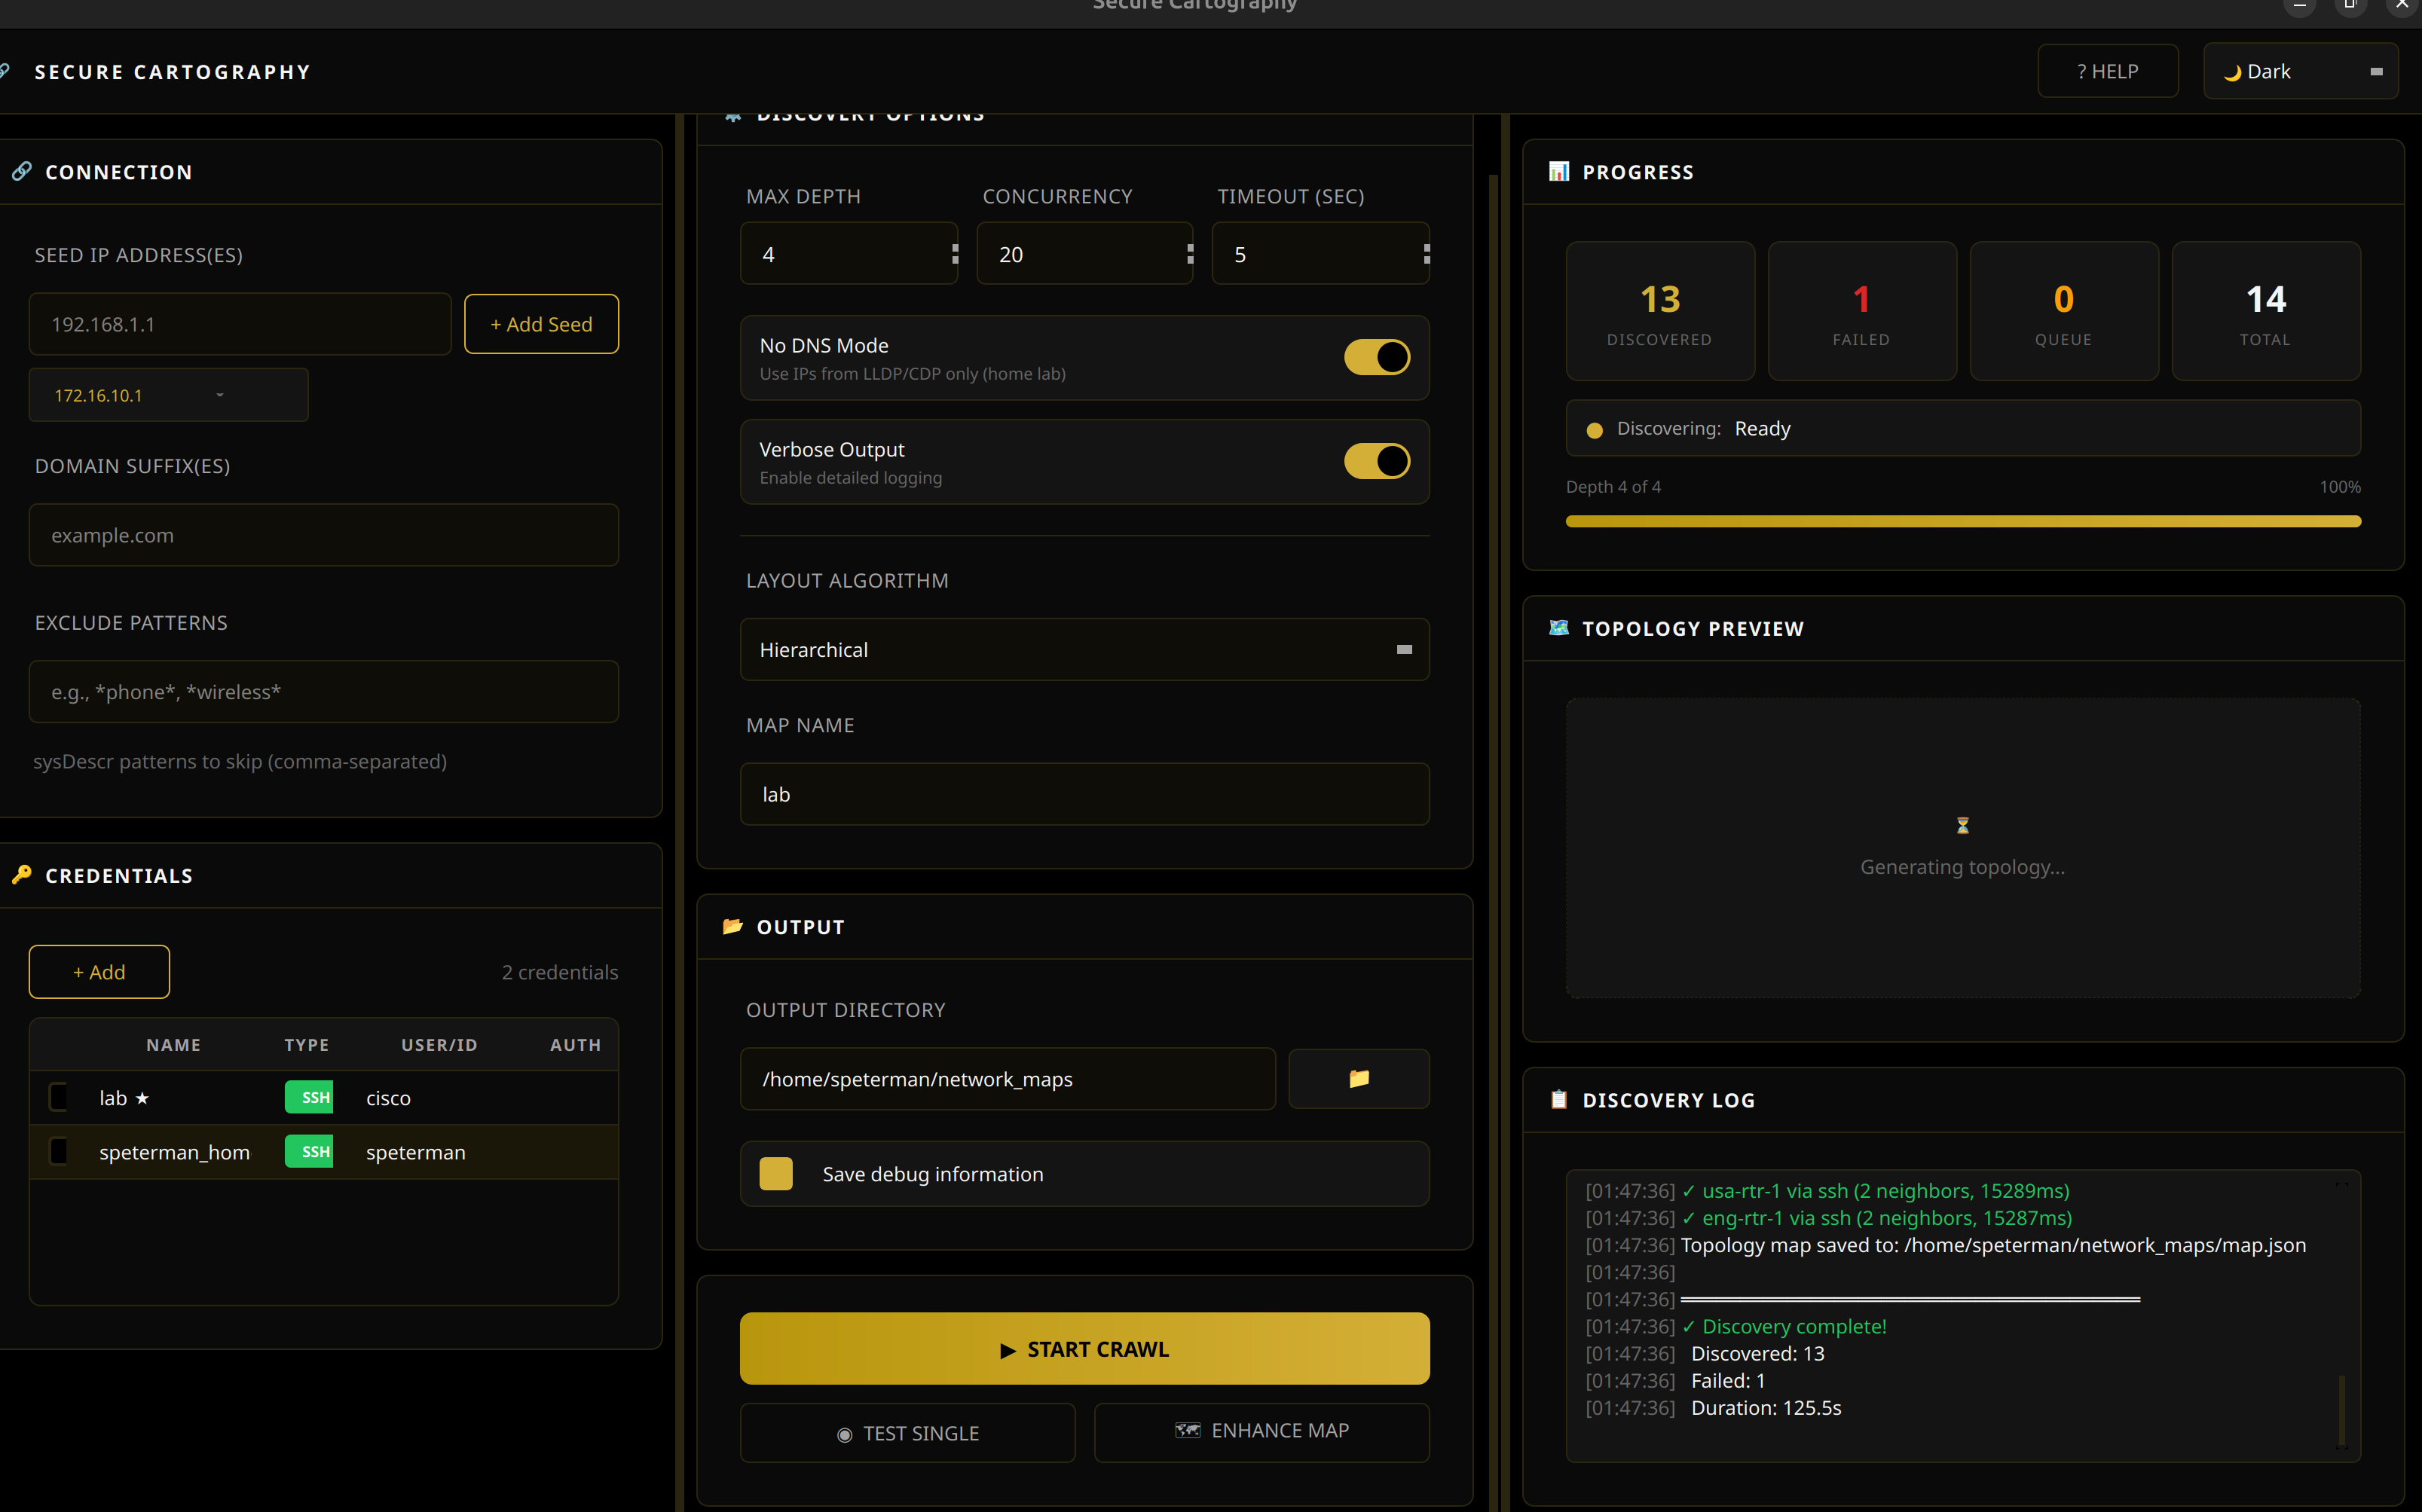Click the Map Name input field
This screenshot has height=1512, width=2422.
point(1084,794)
